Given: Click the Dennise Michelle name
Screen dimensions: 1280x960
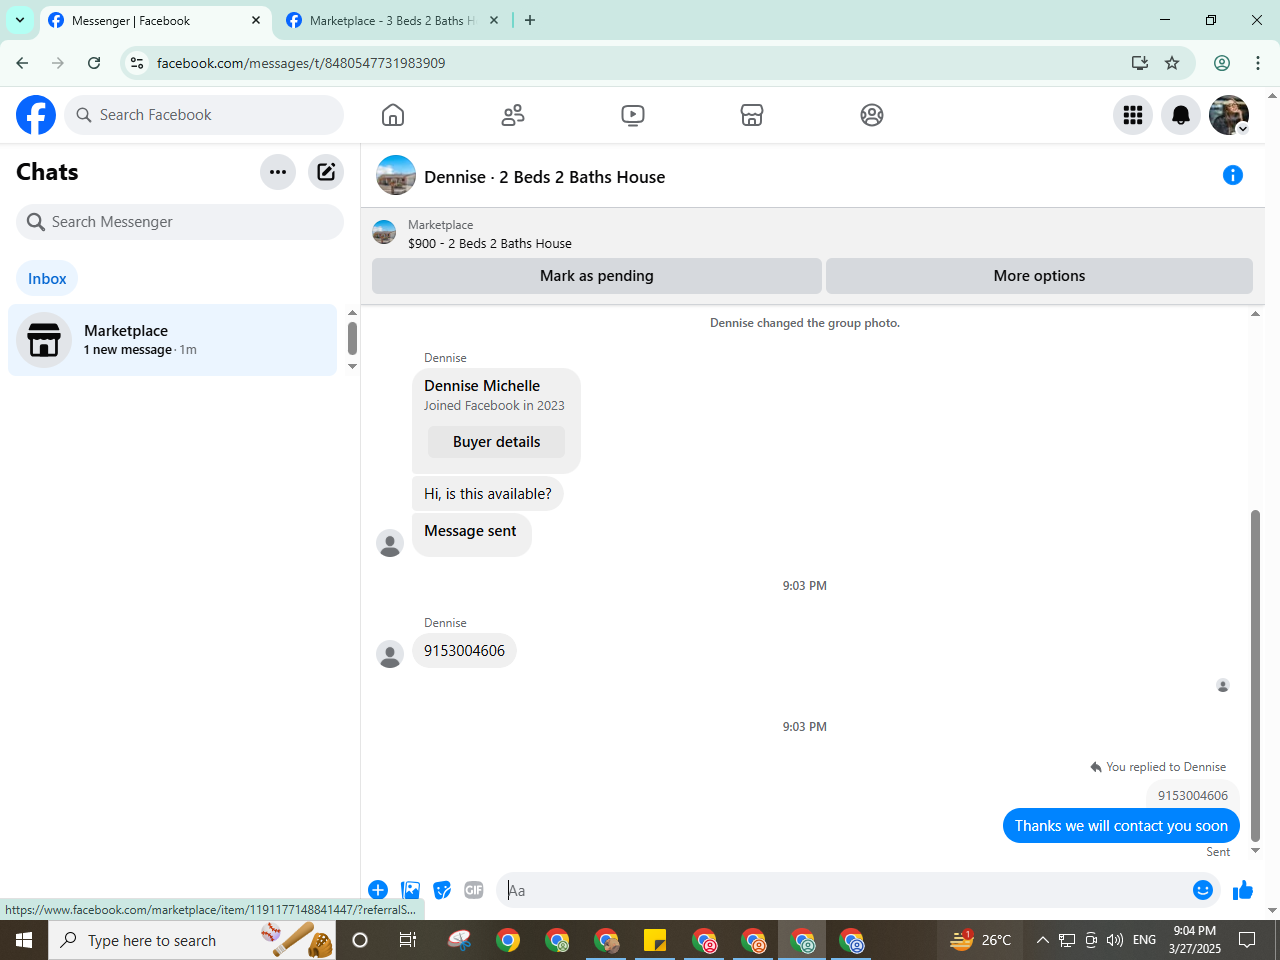Looking at the screenshot, I should [482, 386].
